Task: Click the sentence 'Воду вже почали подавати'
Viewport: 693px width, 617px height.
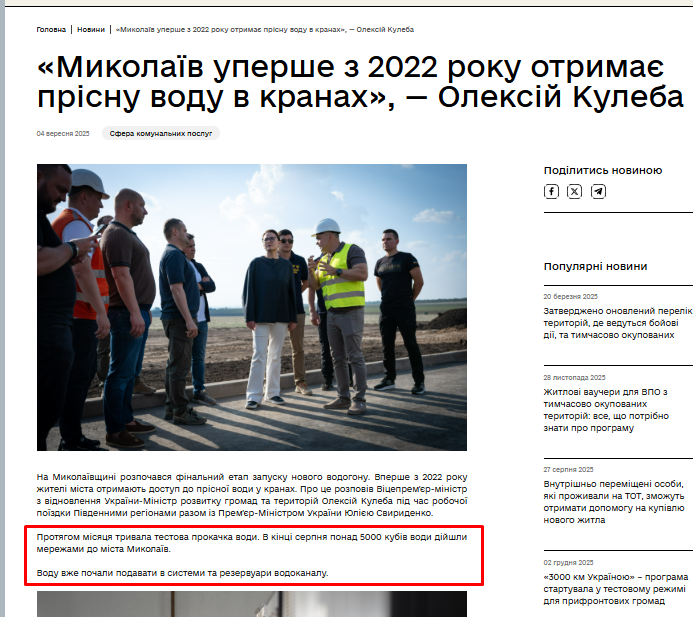Action: pyautogui.click(x=182, y=573)
